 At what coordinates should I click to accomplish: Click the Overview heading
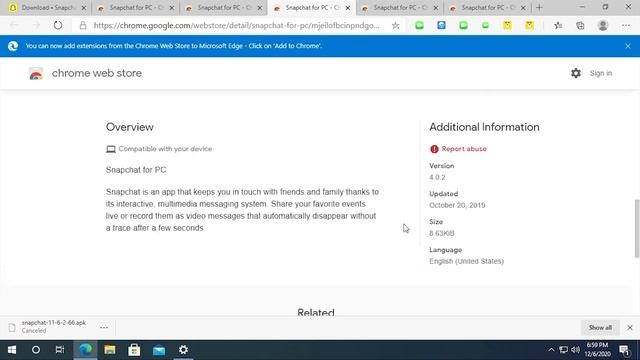pyautogui.click(x=130, y=127)
